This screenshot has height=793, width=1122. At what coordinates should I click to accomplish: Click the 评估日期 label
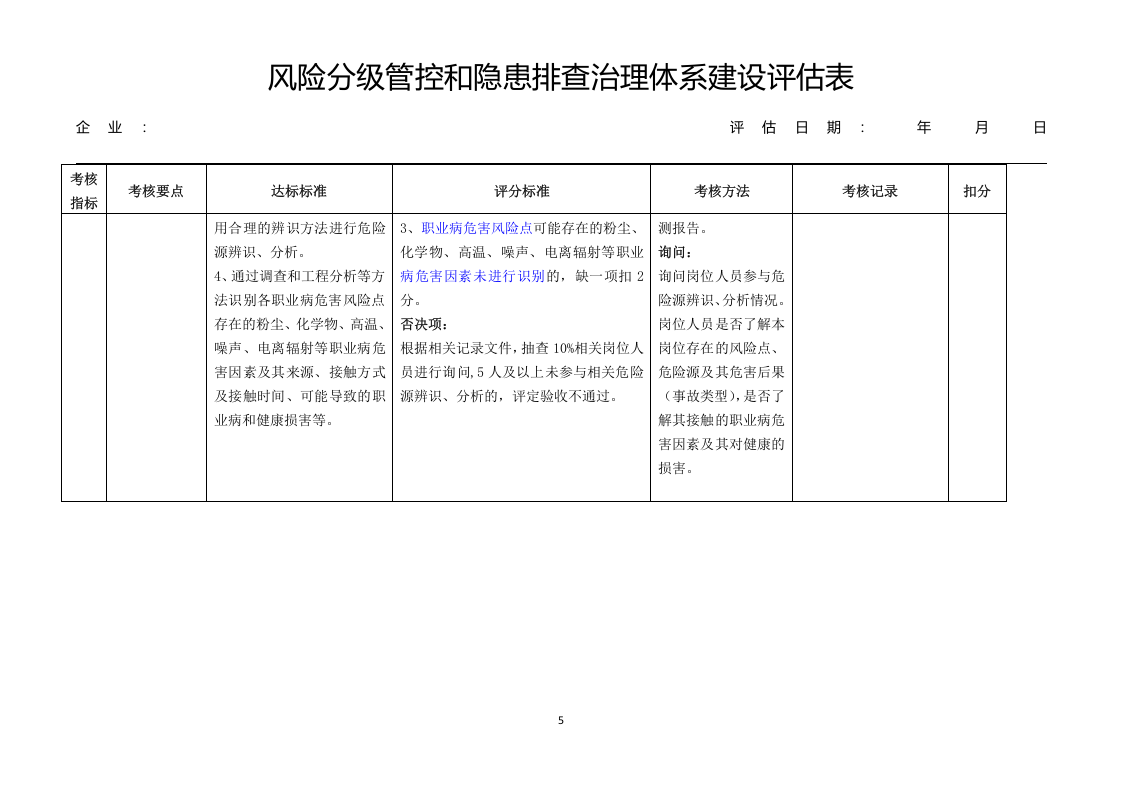[797, 127]
